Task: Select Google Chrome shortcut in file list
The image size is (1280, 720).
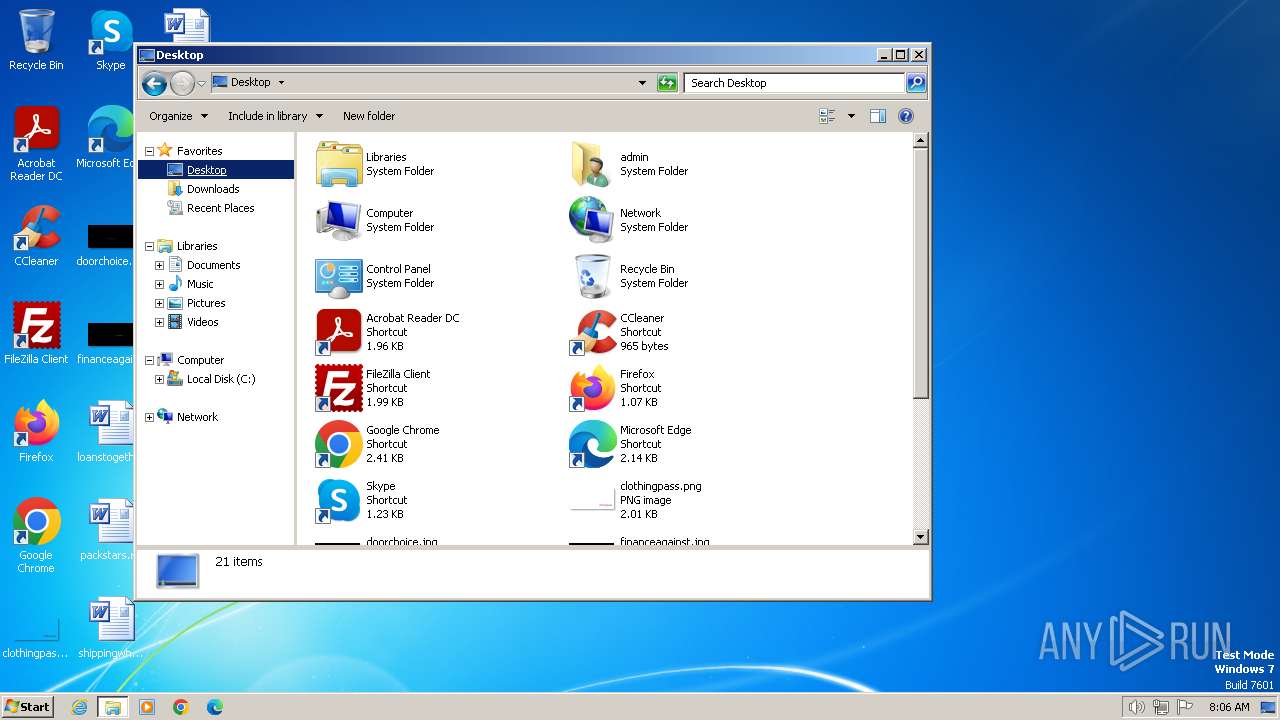Action: pyautogui.click(x=339, y=444)
